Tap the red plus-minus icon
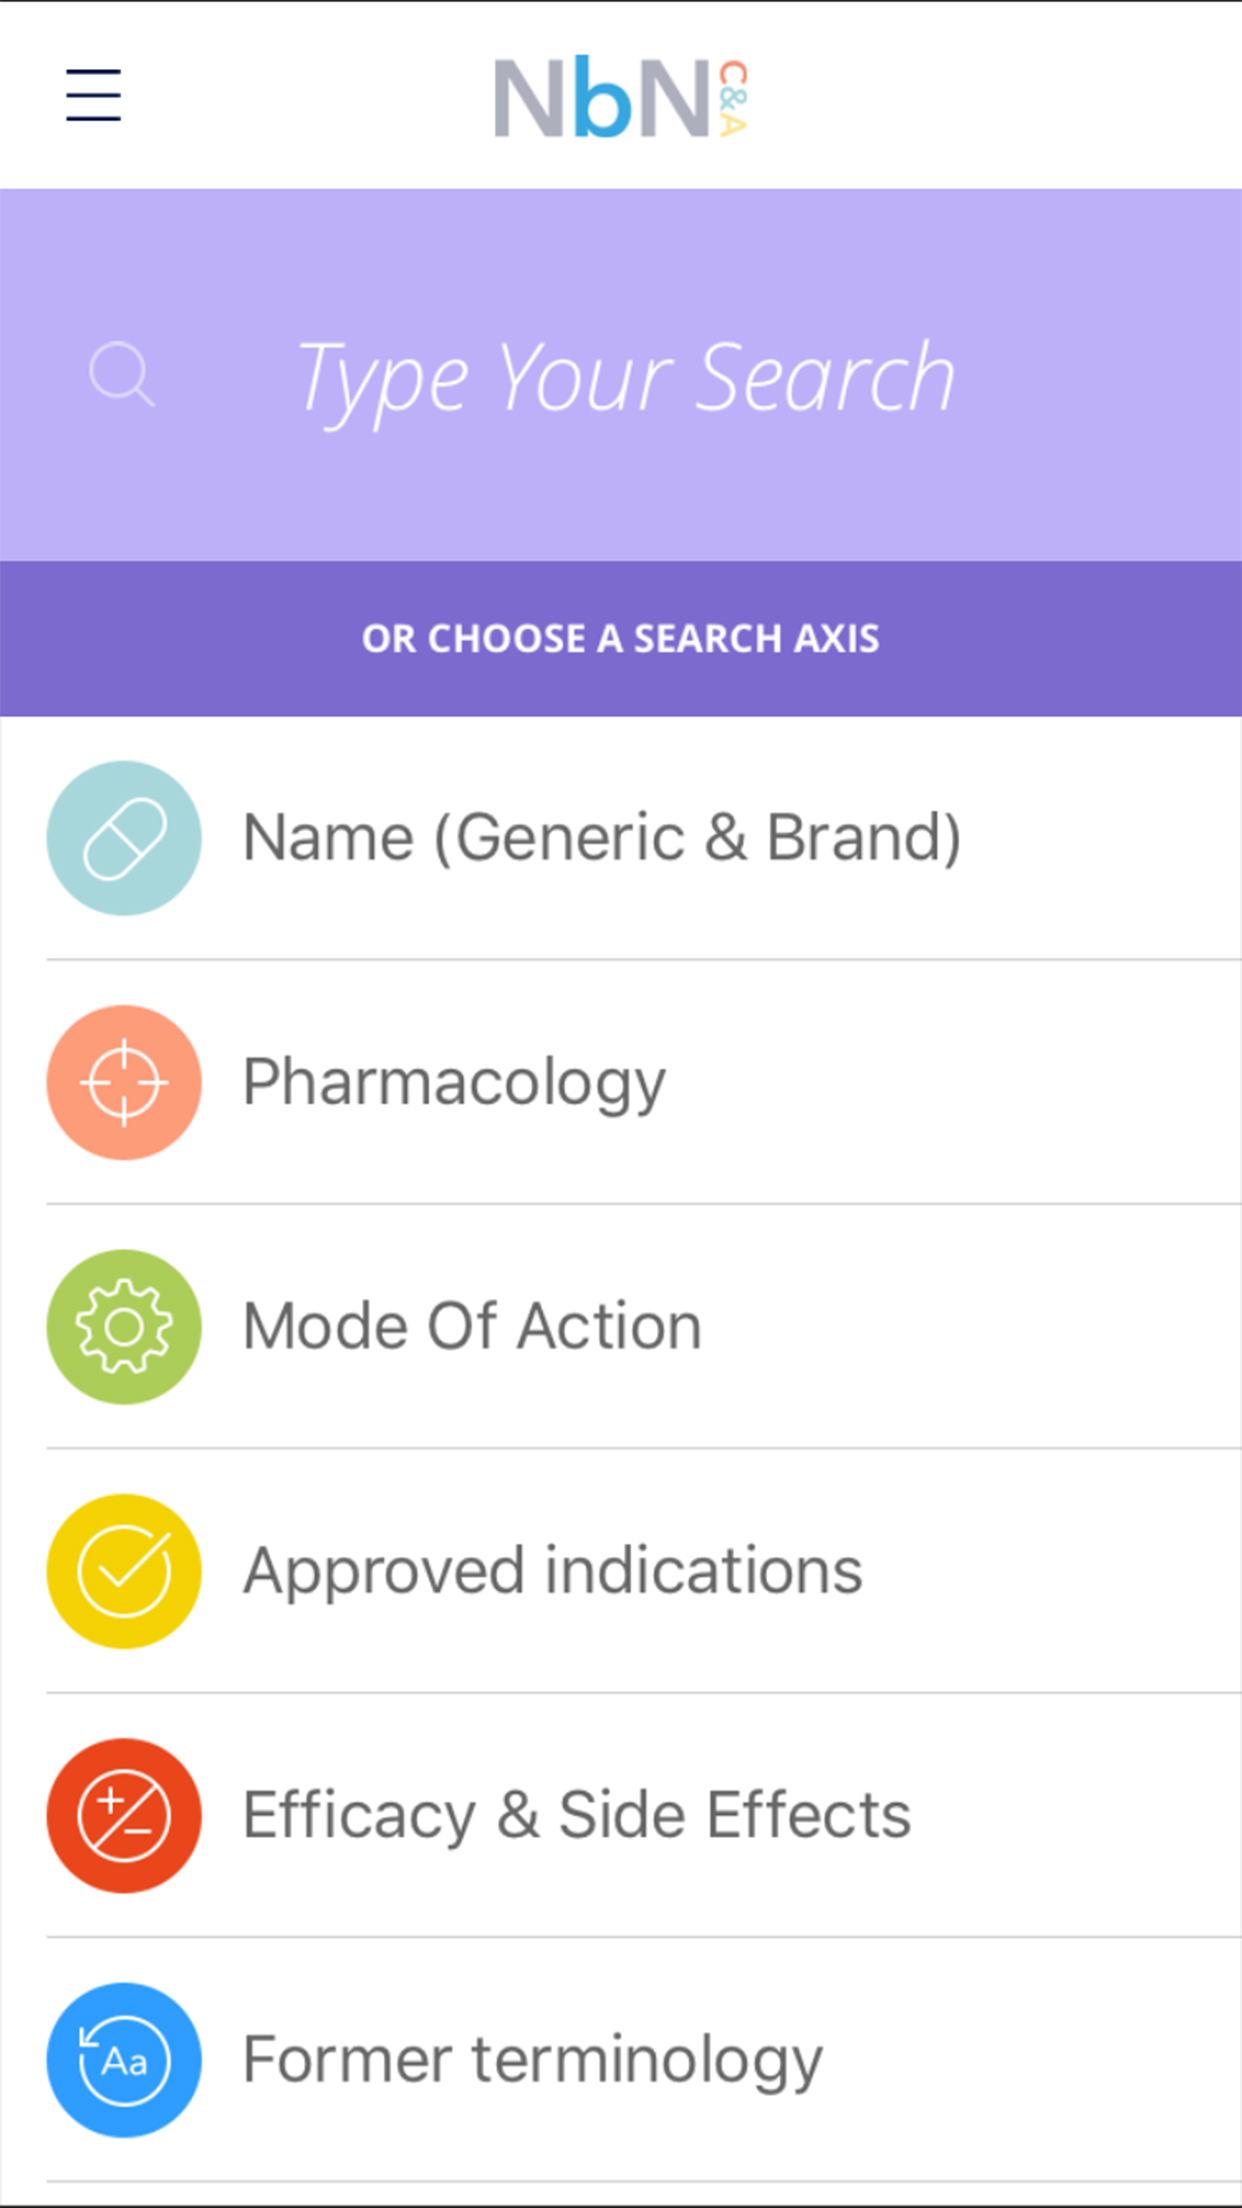 (x=124, y=1815)
